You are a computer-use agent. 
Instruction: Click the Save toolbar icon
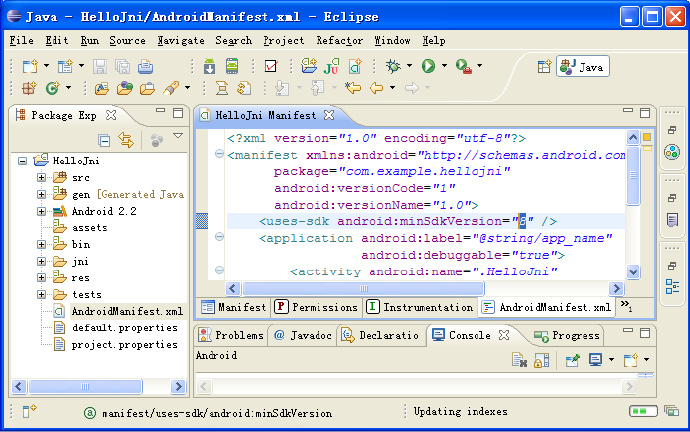100,66
